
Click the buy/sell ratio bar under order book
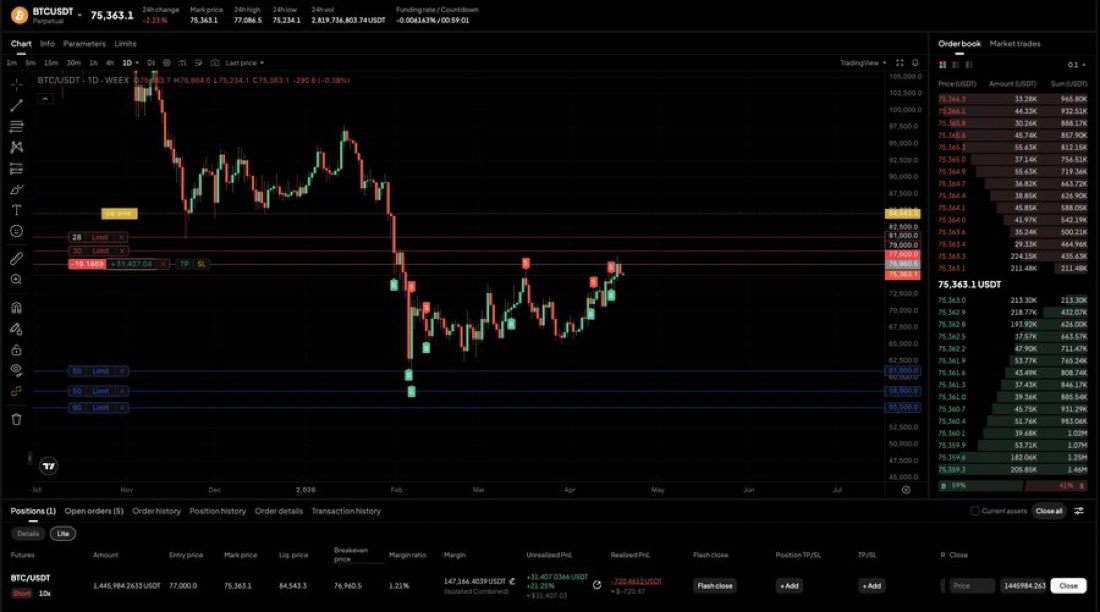tap(1013, 486)
